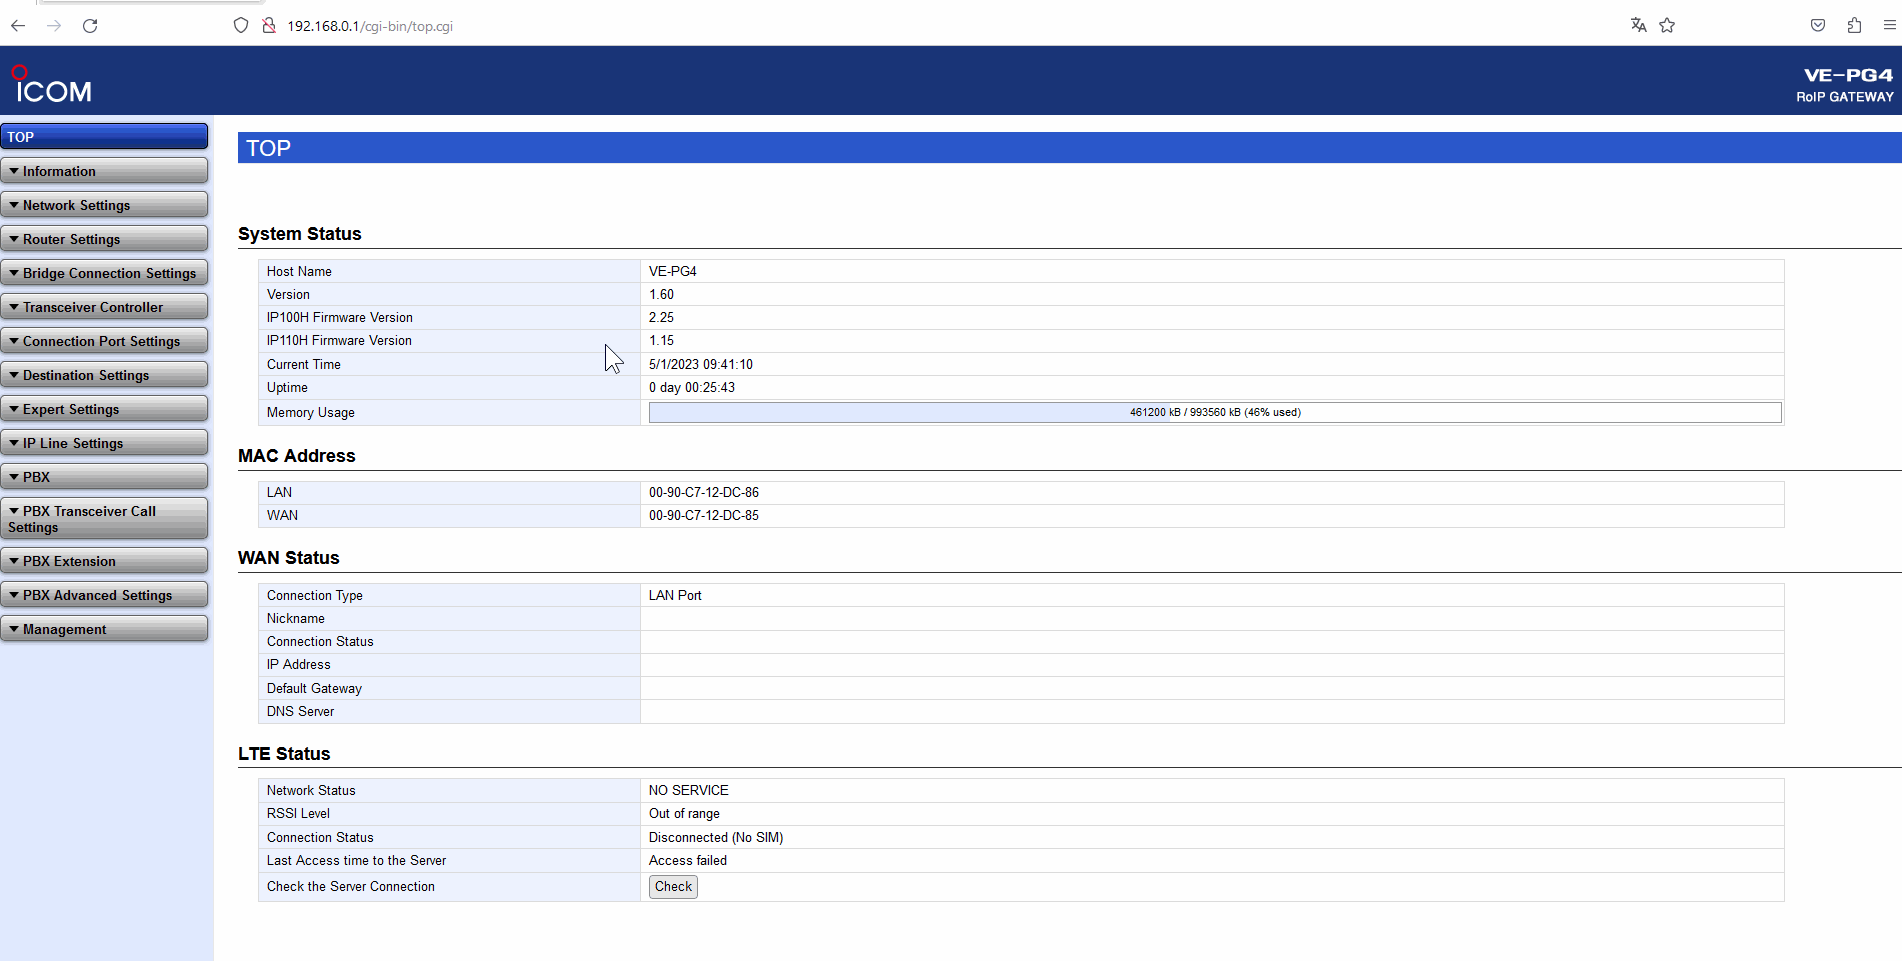Click the insecure connection lock icon
The height and width of the screenshot is (961, 1902).
pos(269,26)
